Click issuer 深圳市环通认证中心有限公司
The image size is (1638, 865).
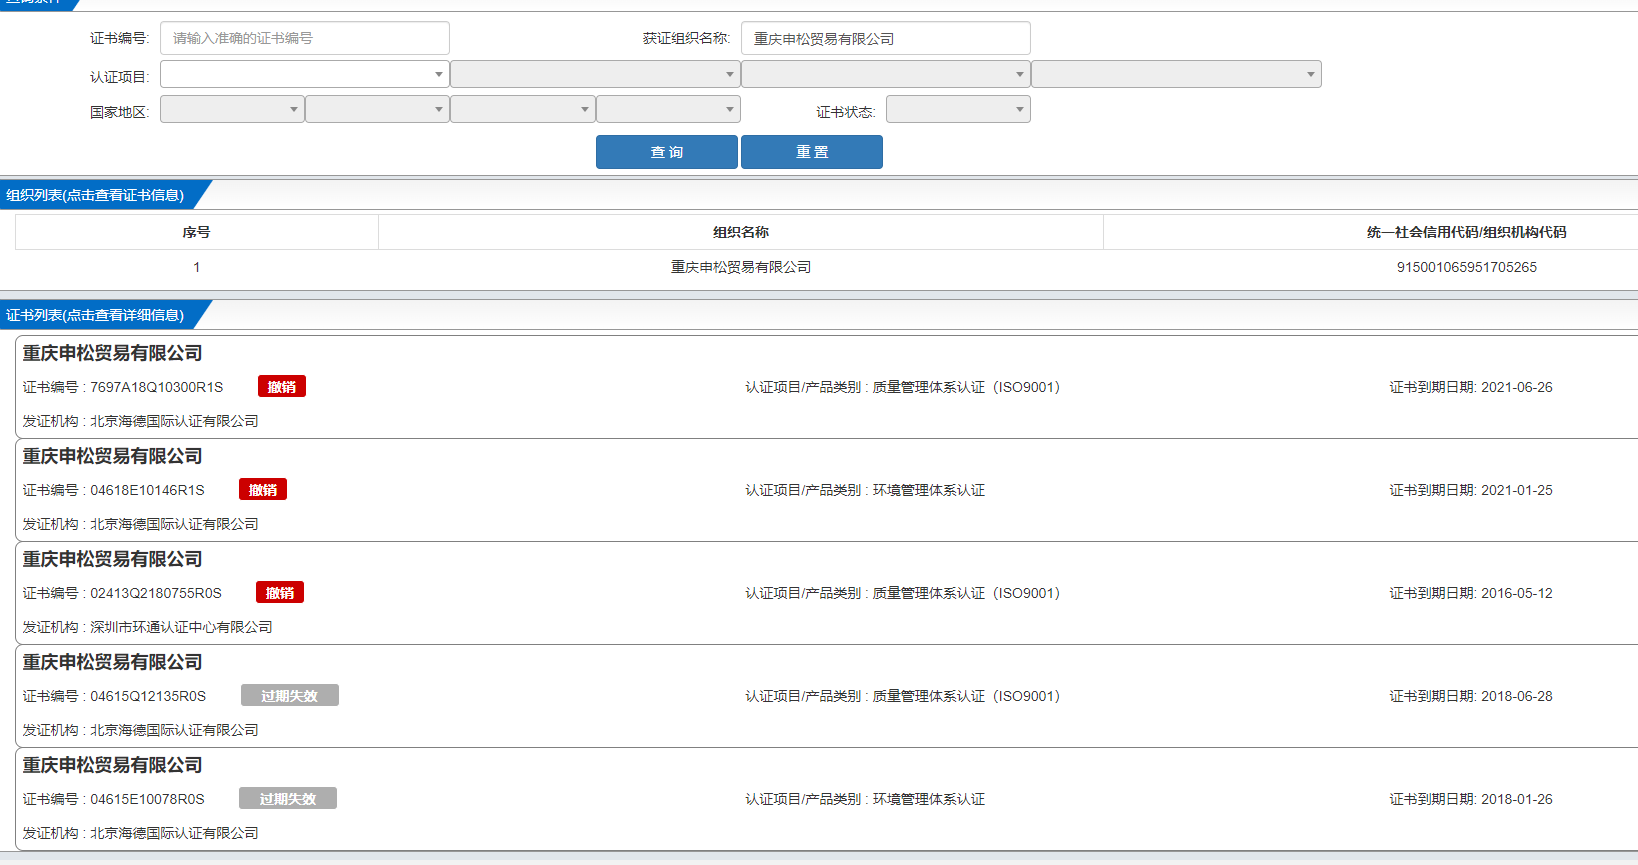click(x=181, y=627)
